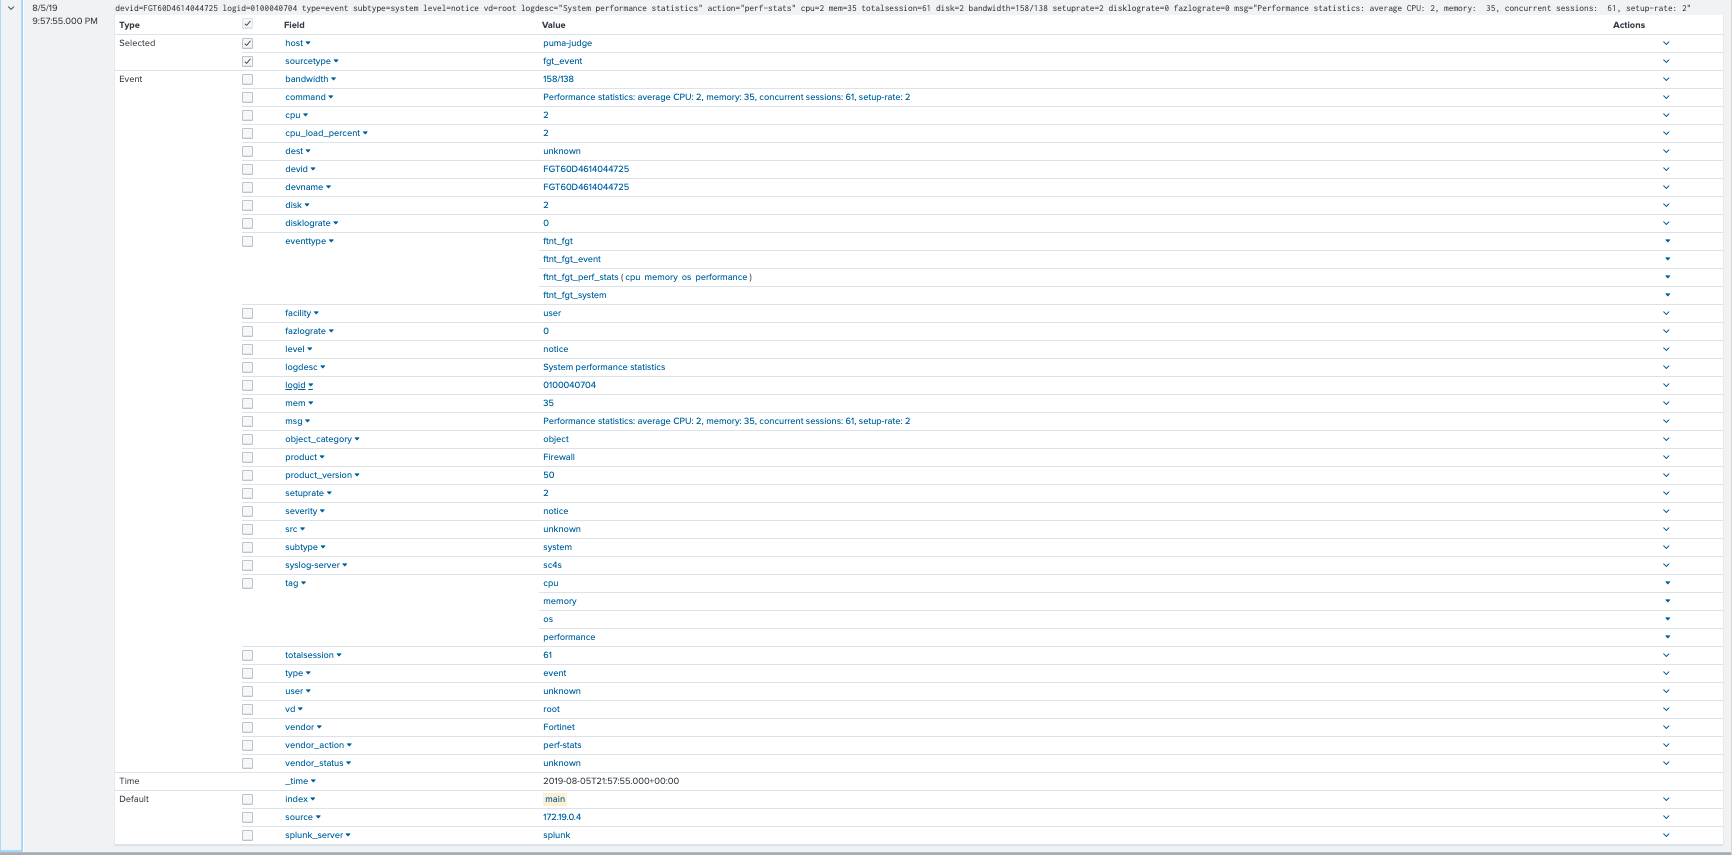Open actions arrow for devname row

coord(1666,187)
